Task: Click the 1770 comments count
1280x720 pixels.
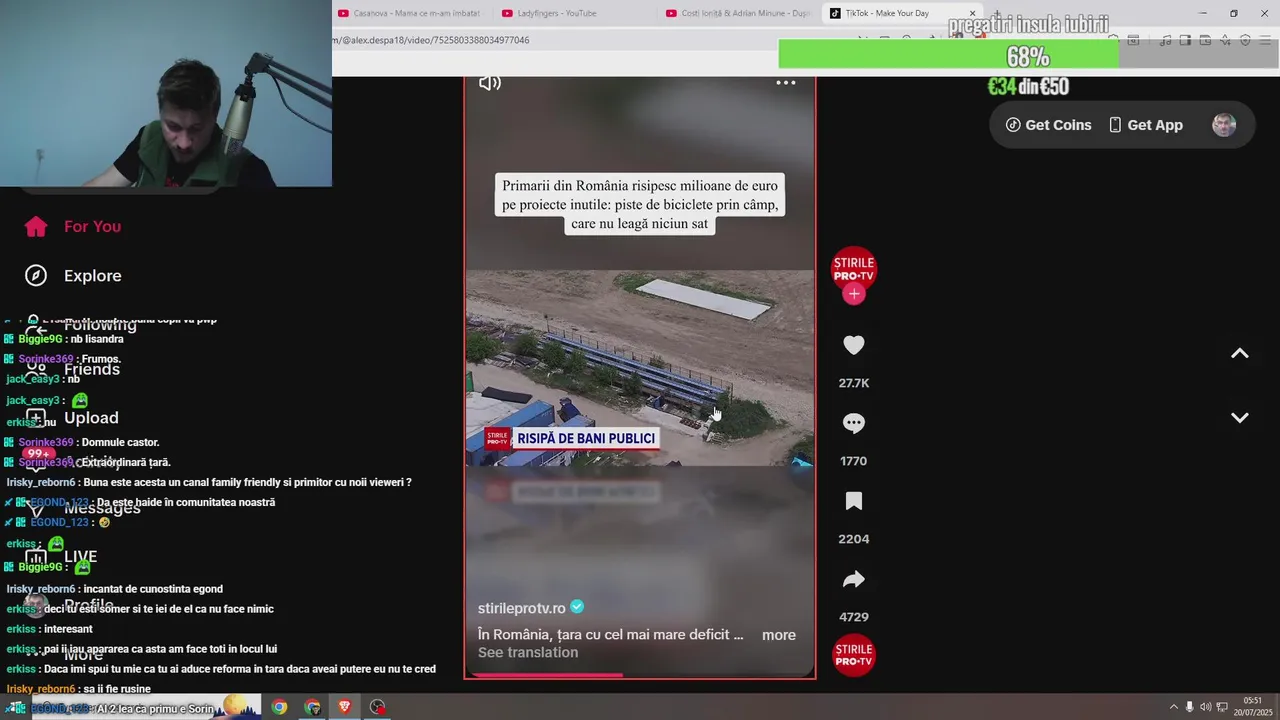Action: 854,461
